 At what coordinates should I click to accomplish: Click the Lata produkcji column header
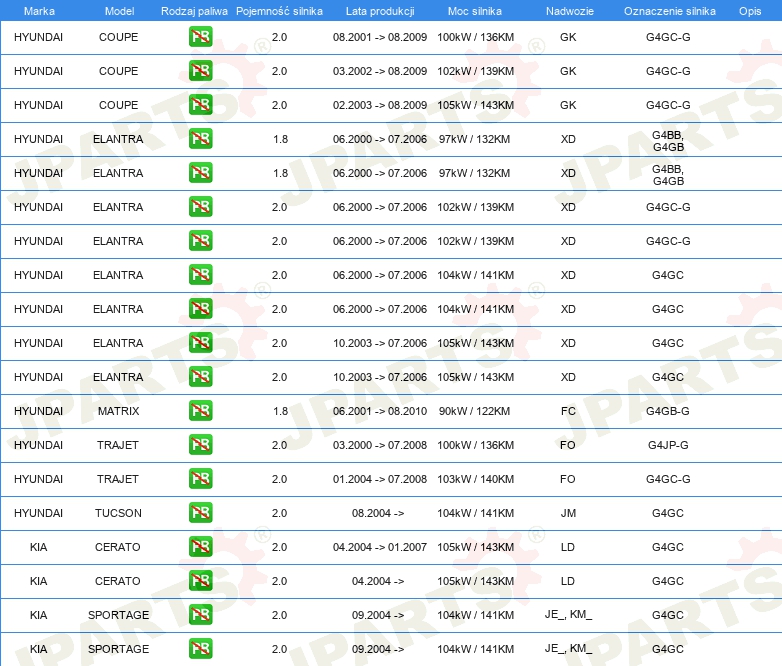[380, 11]
